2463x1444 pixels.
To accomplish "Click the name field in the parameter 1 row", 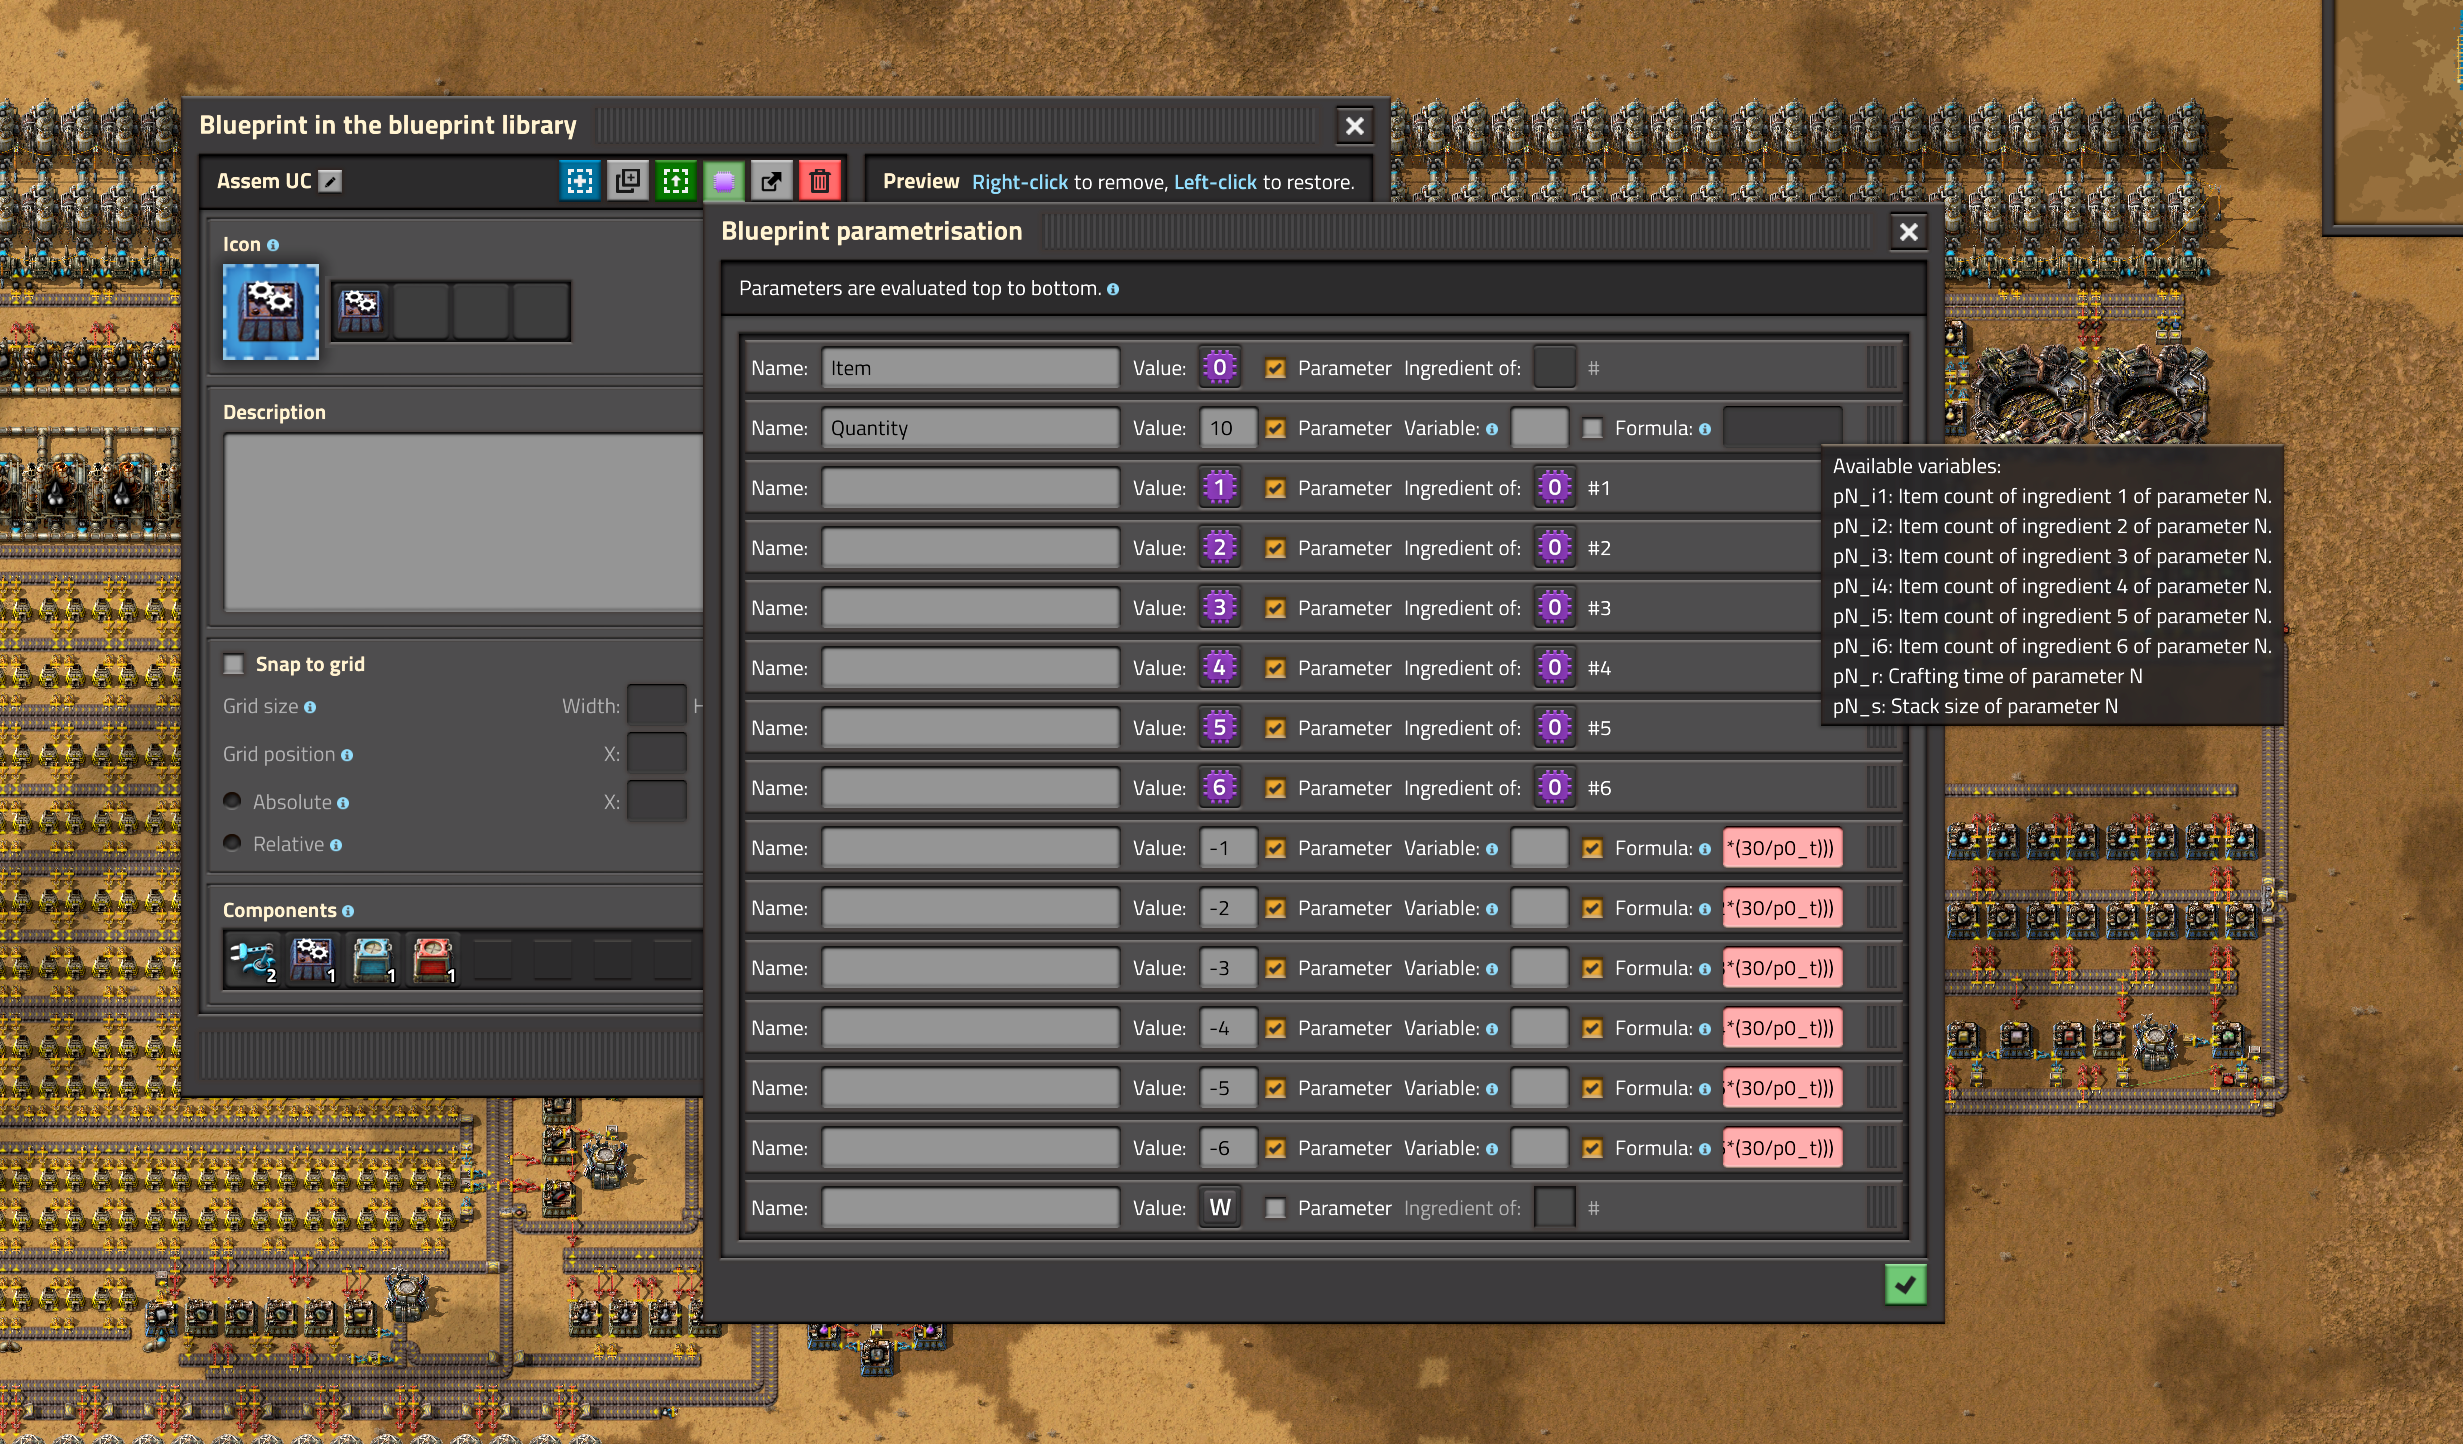I will point(970,488).
